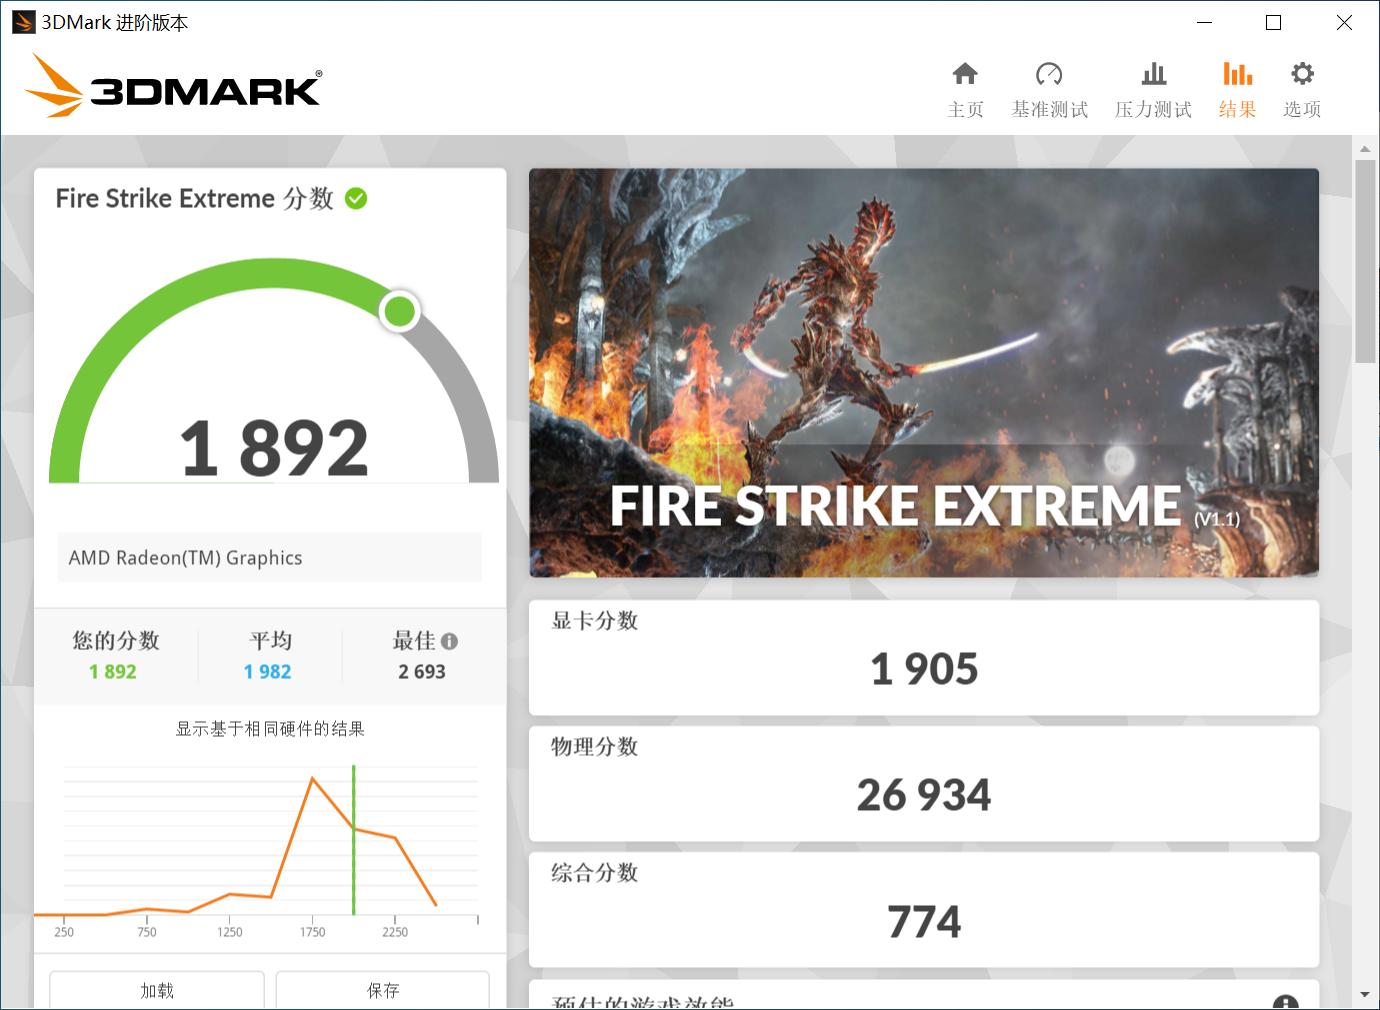Click the 保存 save button

pos(382,991)
